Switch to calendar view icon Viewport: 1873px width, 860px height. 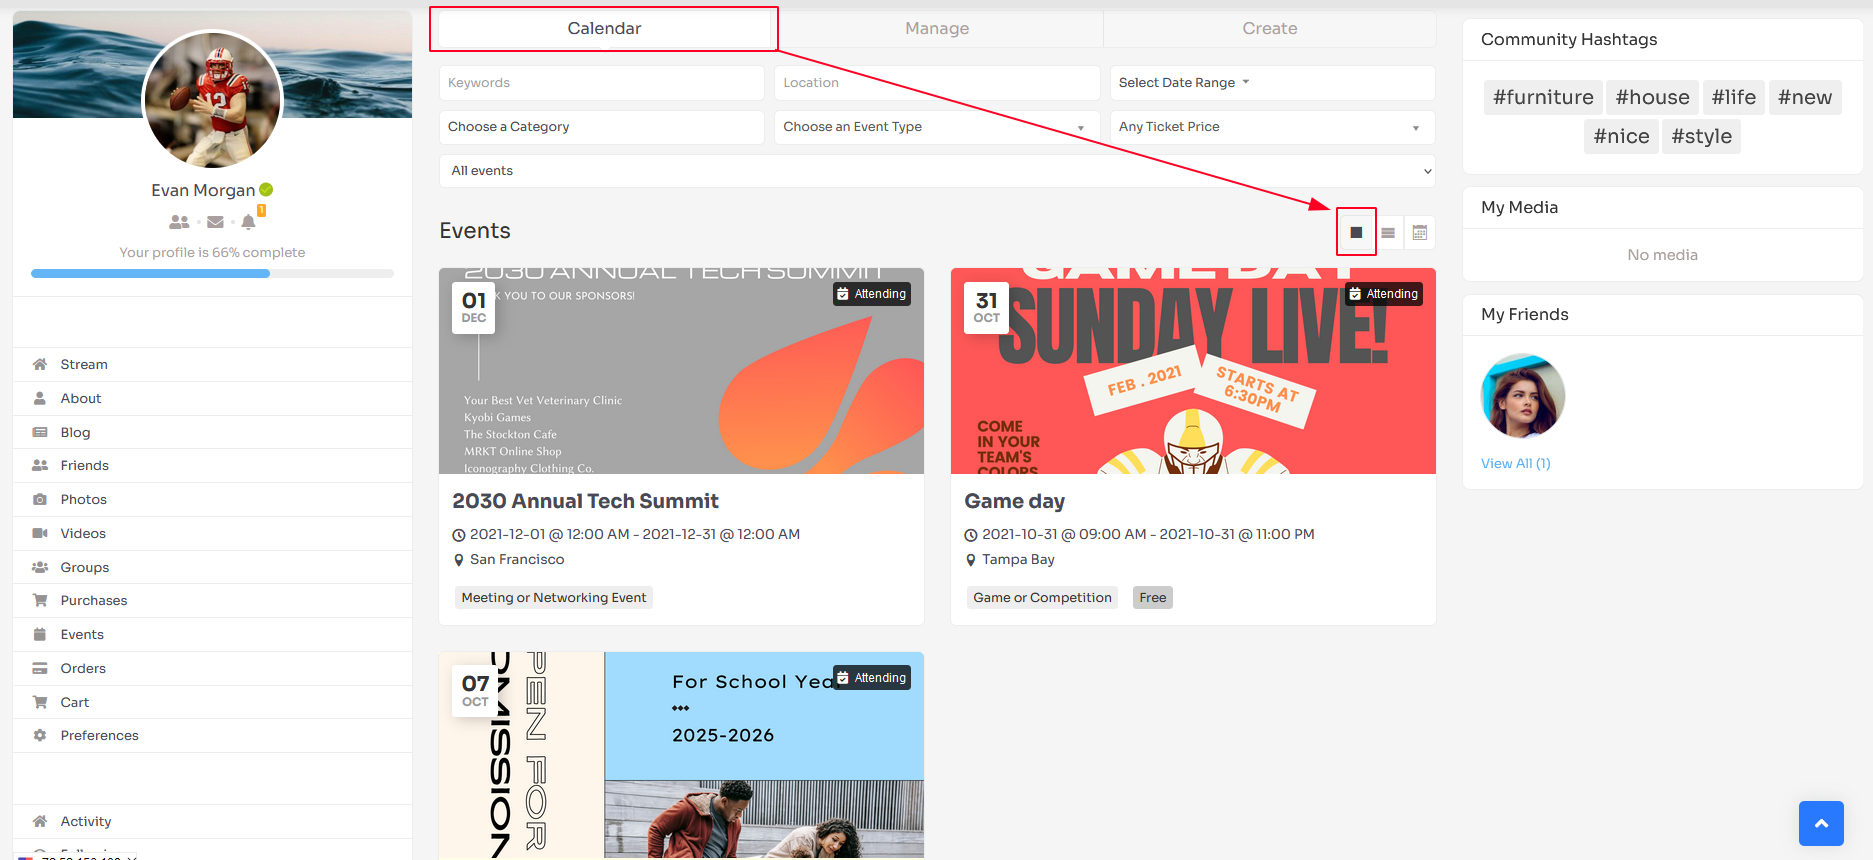(x=1420, y=232)
